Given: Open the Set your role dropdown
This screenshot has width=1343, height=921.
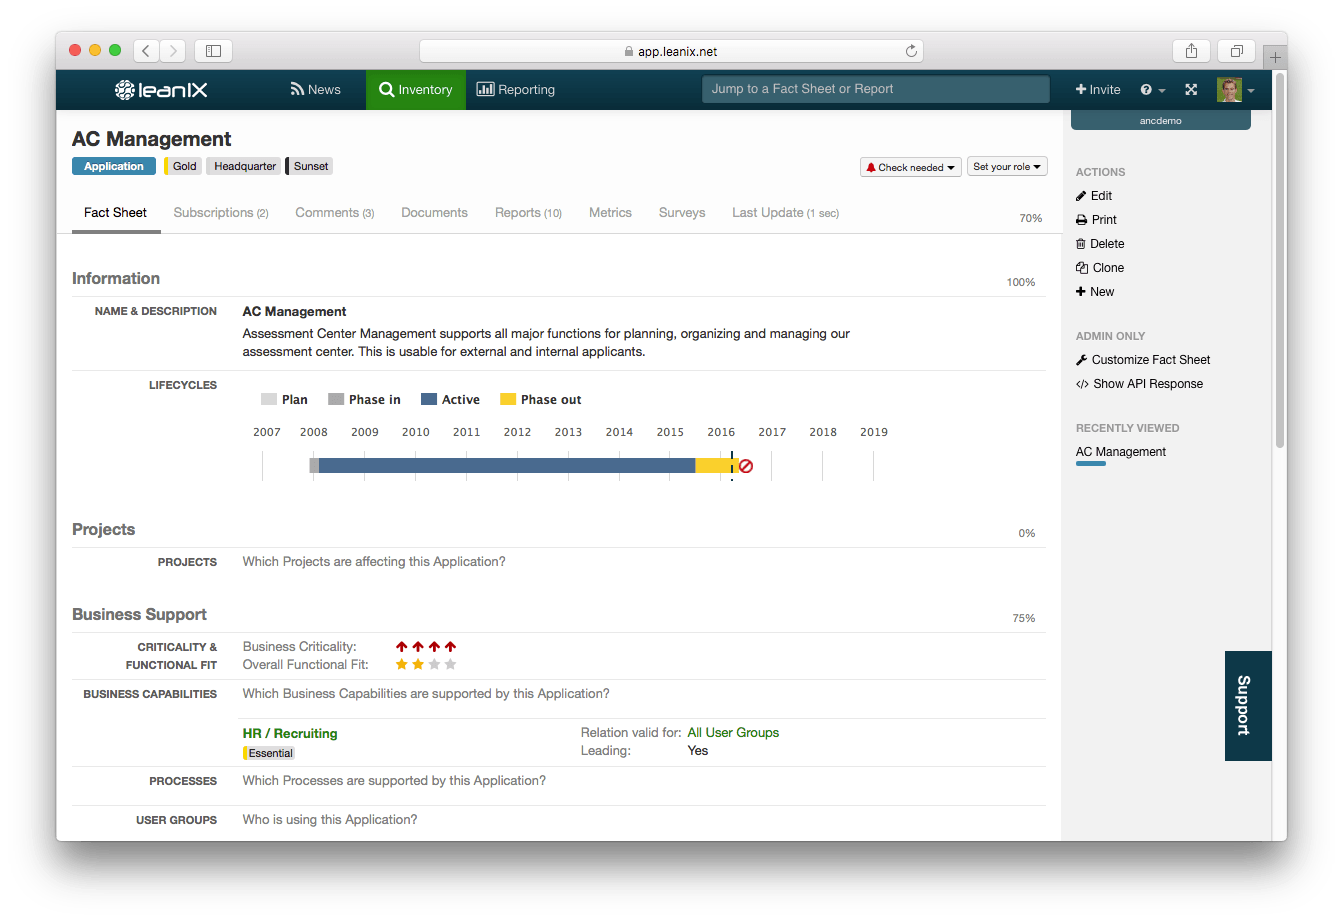Looking at the screenshot, I should 1007,167.
